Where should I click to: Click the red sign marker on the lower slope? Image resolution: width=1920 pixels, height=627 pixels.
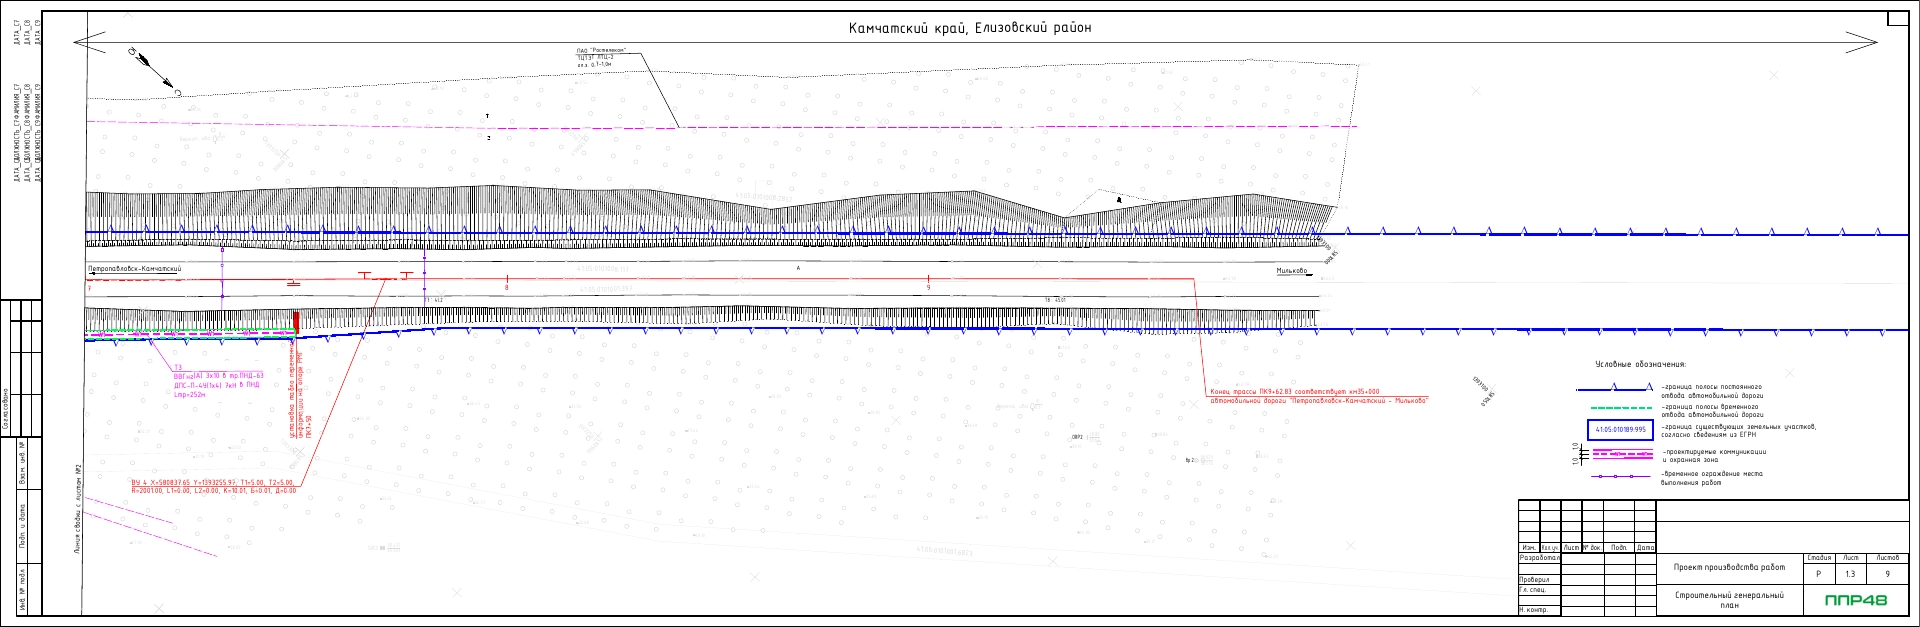(296, 322)
